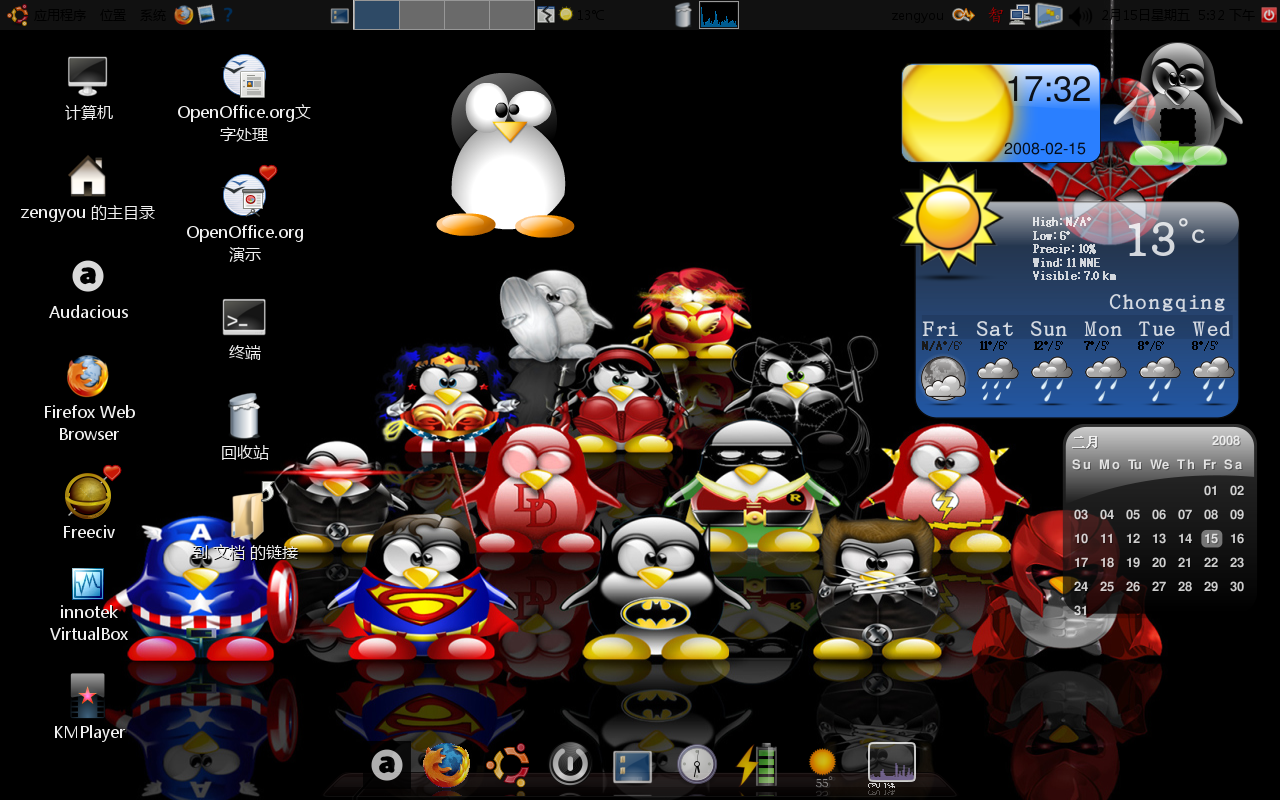Click the date and time clock in panel

pos(1177,15)
